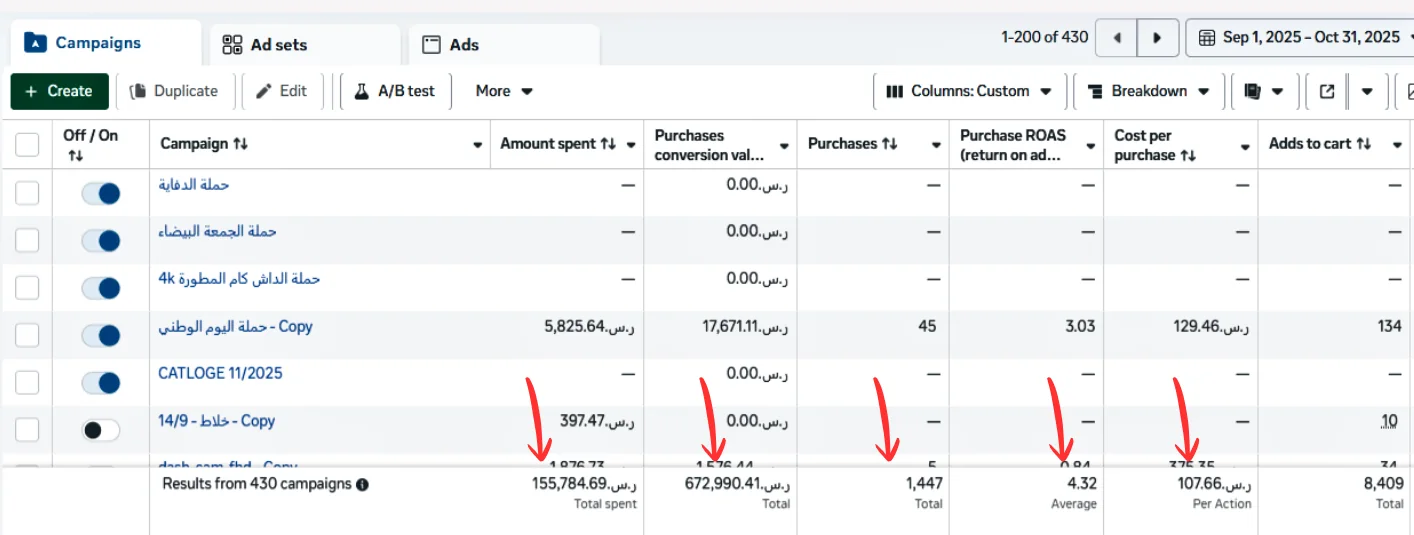Click the green Create button
Viewport: 1414px width, 535px height.
59,91
